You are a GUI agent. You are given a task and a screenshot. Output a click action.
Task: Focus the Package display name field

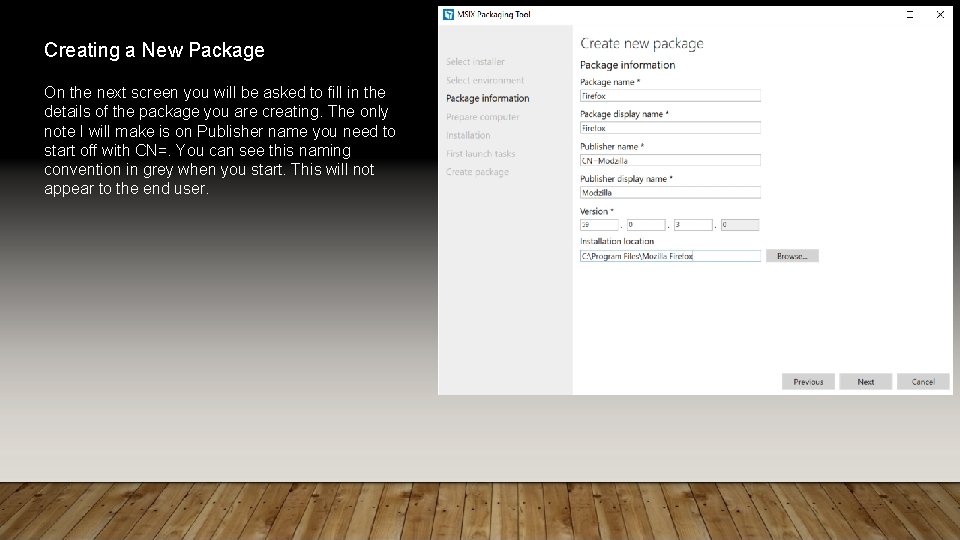tap(670, 128)
